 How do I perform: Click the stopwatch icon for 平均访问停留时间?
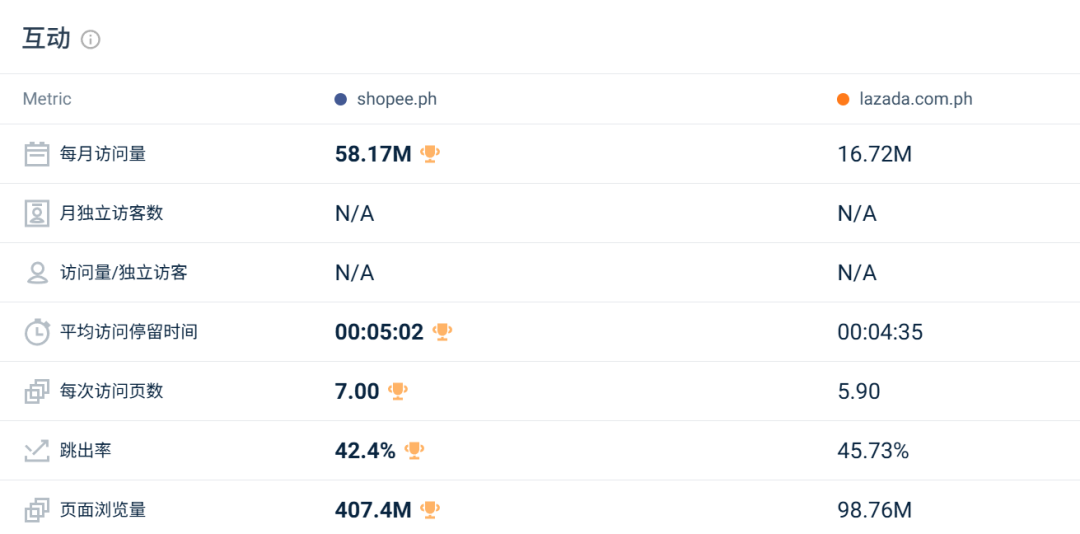point(37,332)
